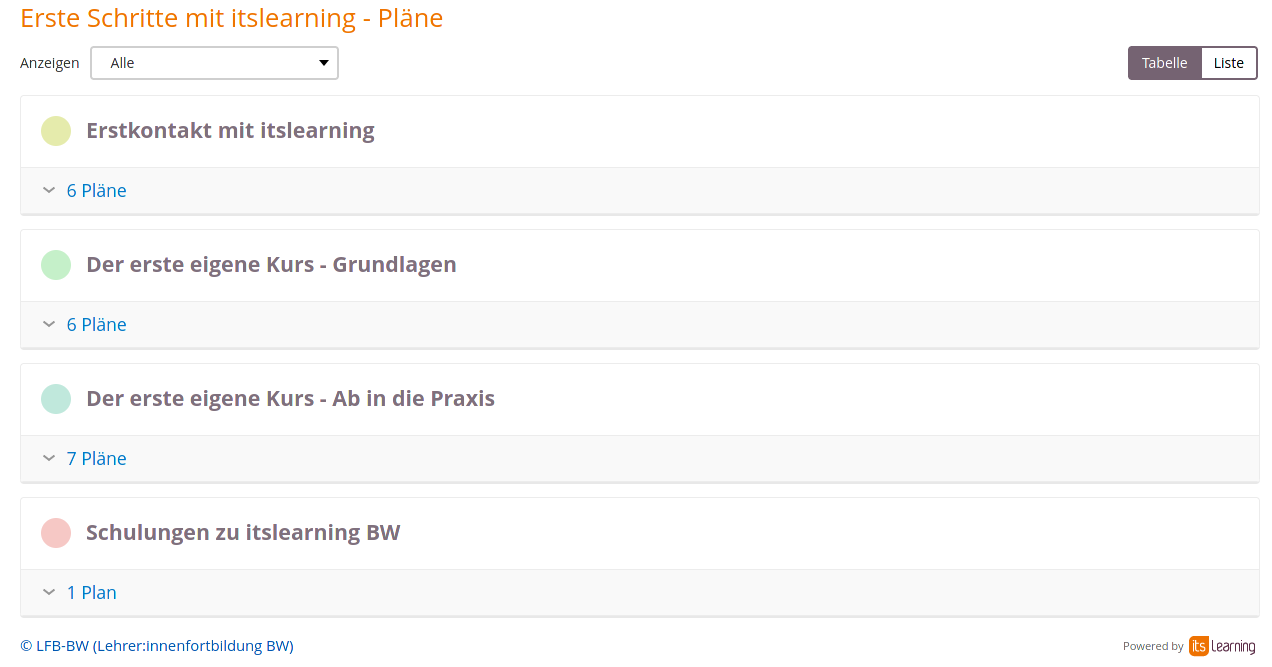Viewport: 1272px width, 667px height.
Task: Click the Der erste eigene Kurs - Grundlagen title
Action: (x=271, y=265)
